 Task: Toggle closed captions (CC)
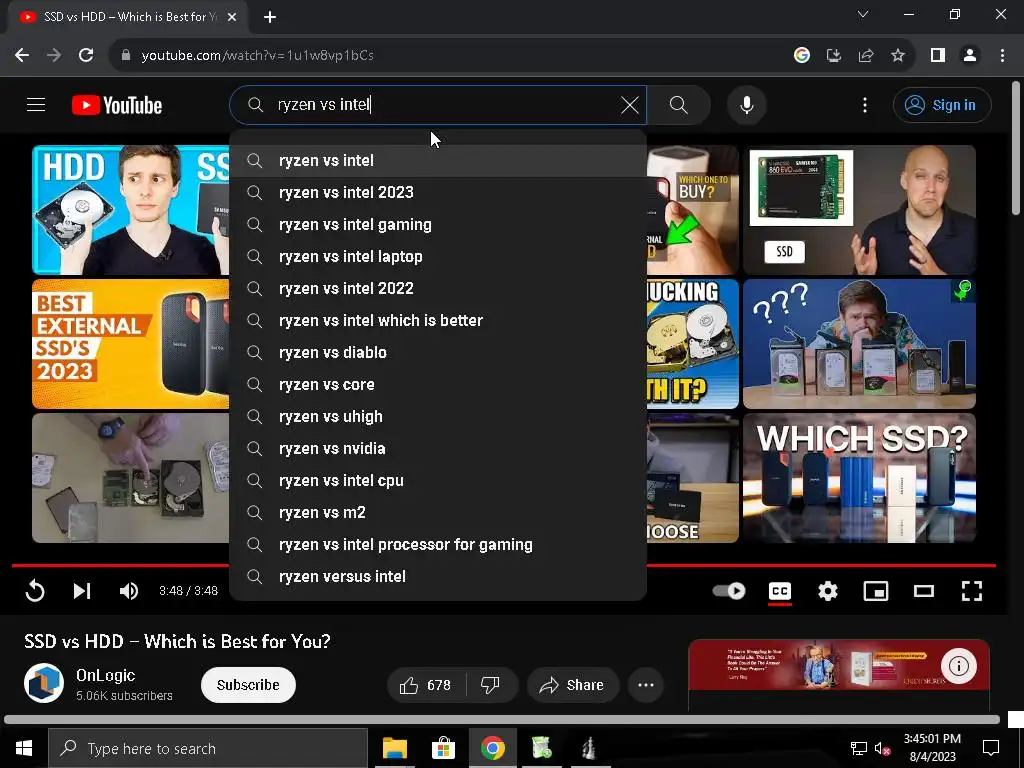tap(780, 591)
